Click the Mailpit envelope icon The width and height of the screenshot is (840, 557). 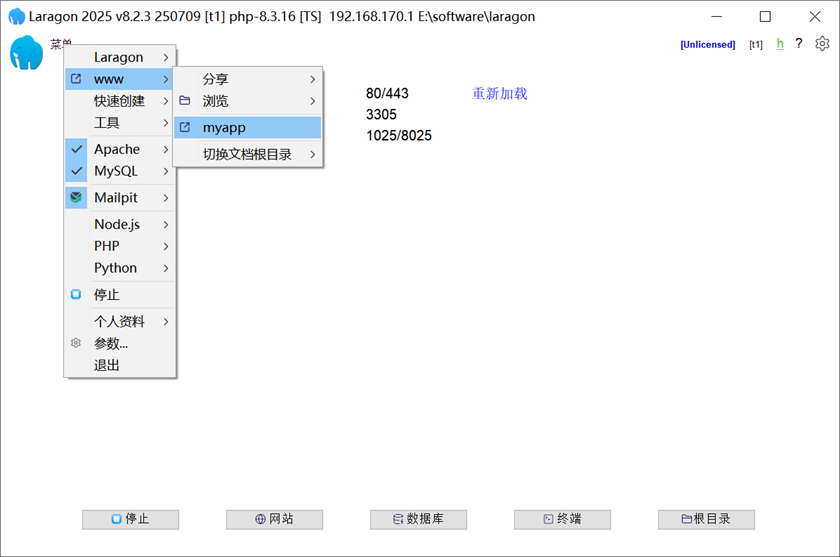click(x=76, y=197)
